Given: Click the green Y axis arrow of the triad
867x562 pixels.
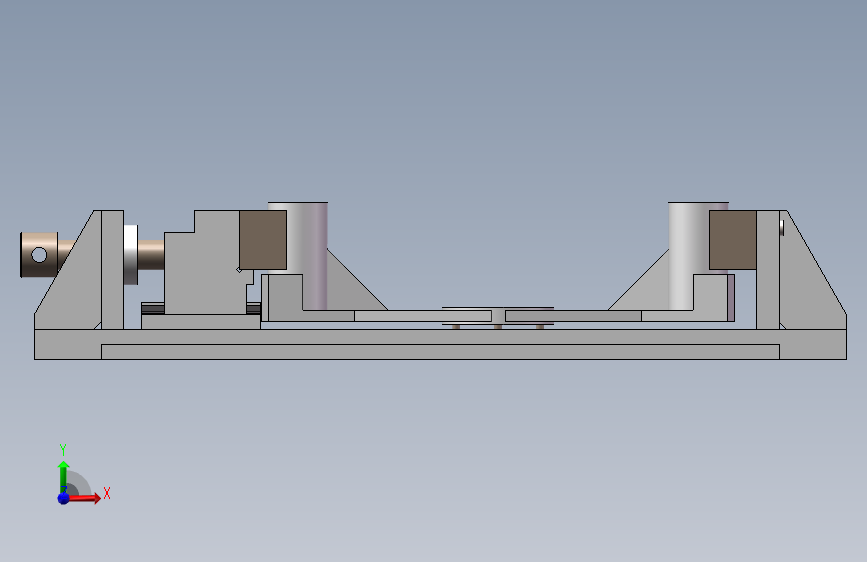Looking at the screenshot, I should 63,475.
